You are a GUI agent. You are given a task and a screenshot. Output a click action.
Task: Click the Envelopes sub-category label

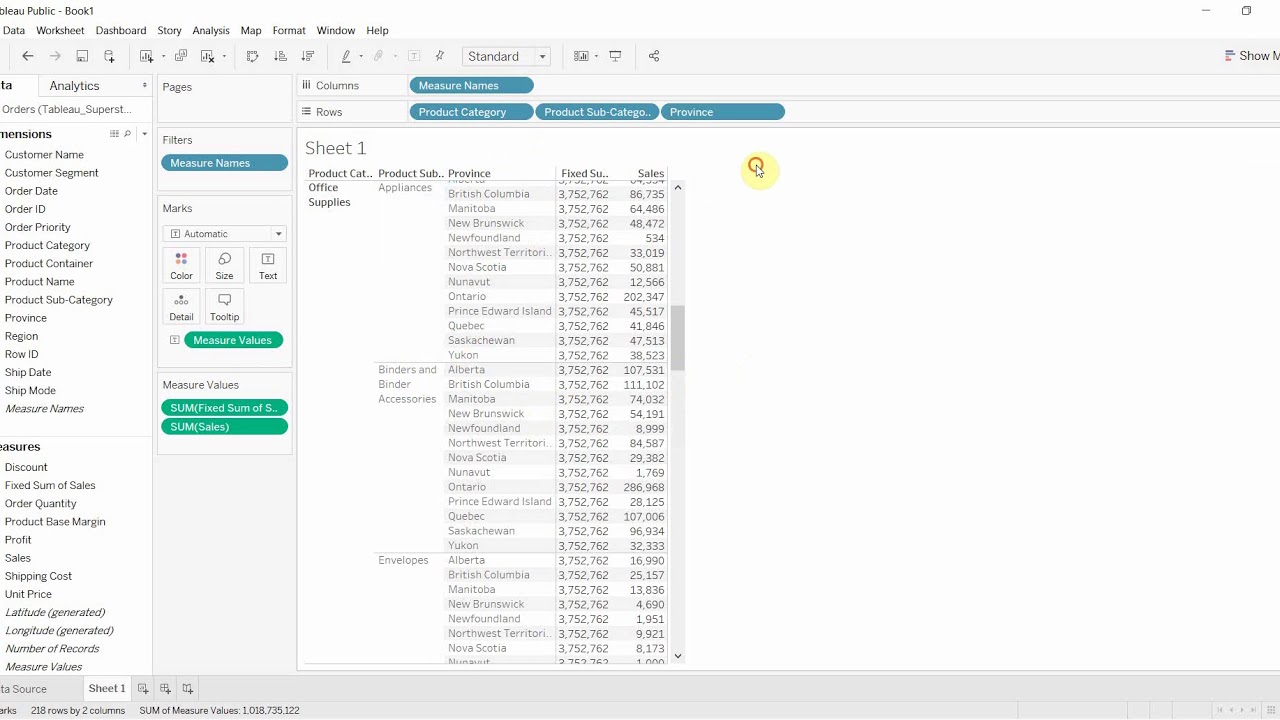click(403, 560)
